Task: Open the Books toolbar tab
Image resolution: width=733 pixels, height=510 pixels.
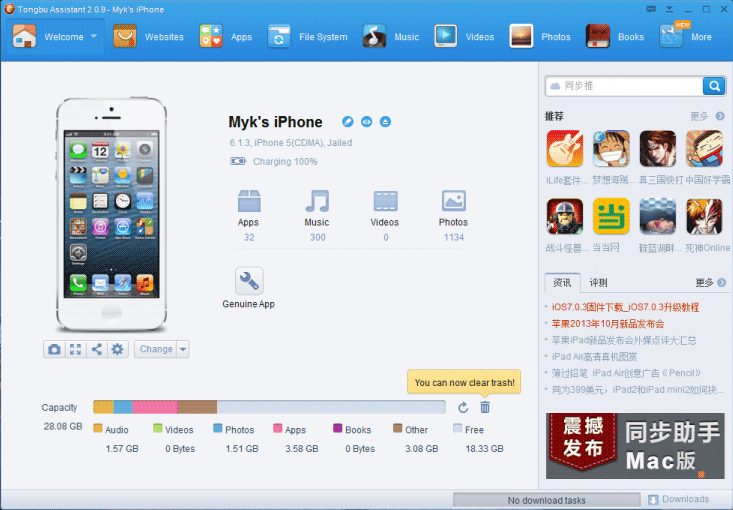Action: (615, 36)
